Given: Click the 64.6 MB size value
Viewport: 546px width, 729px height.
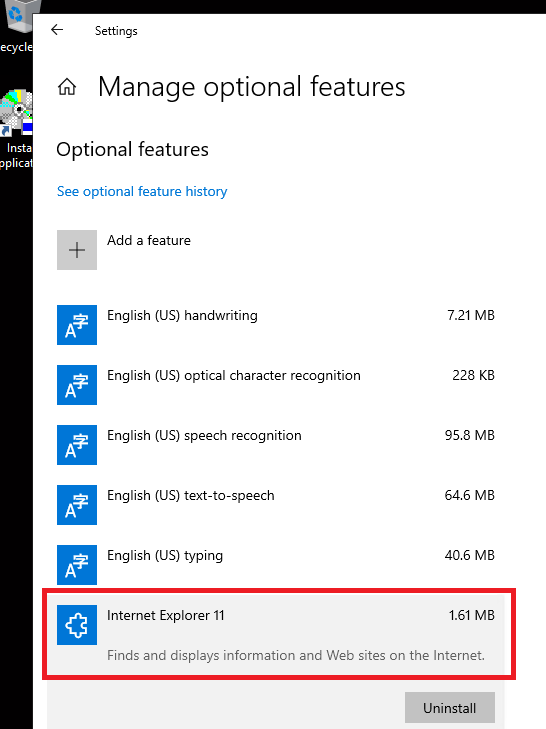Looking at the screenshot, I should click(x=469, y=495).
